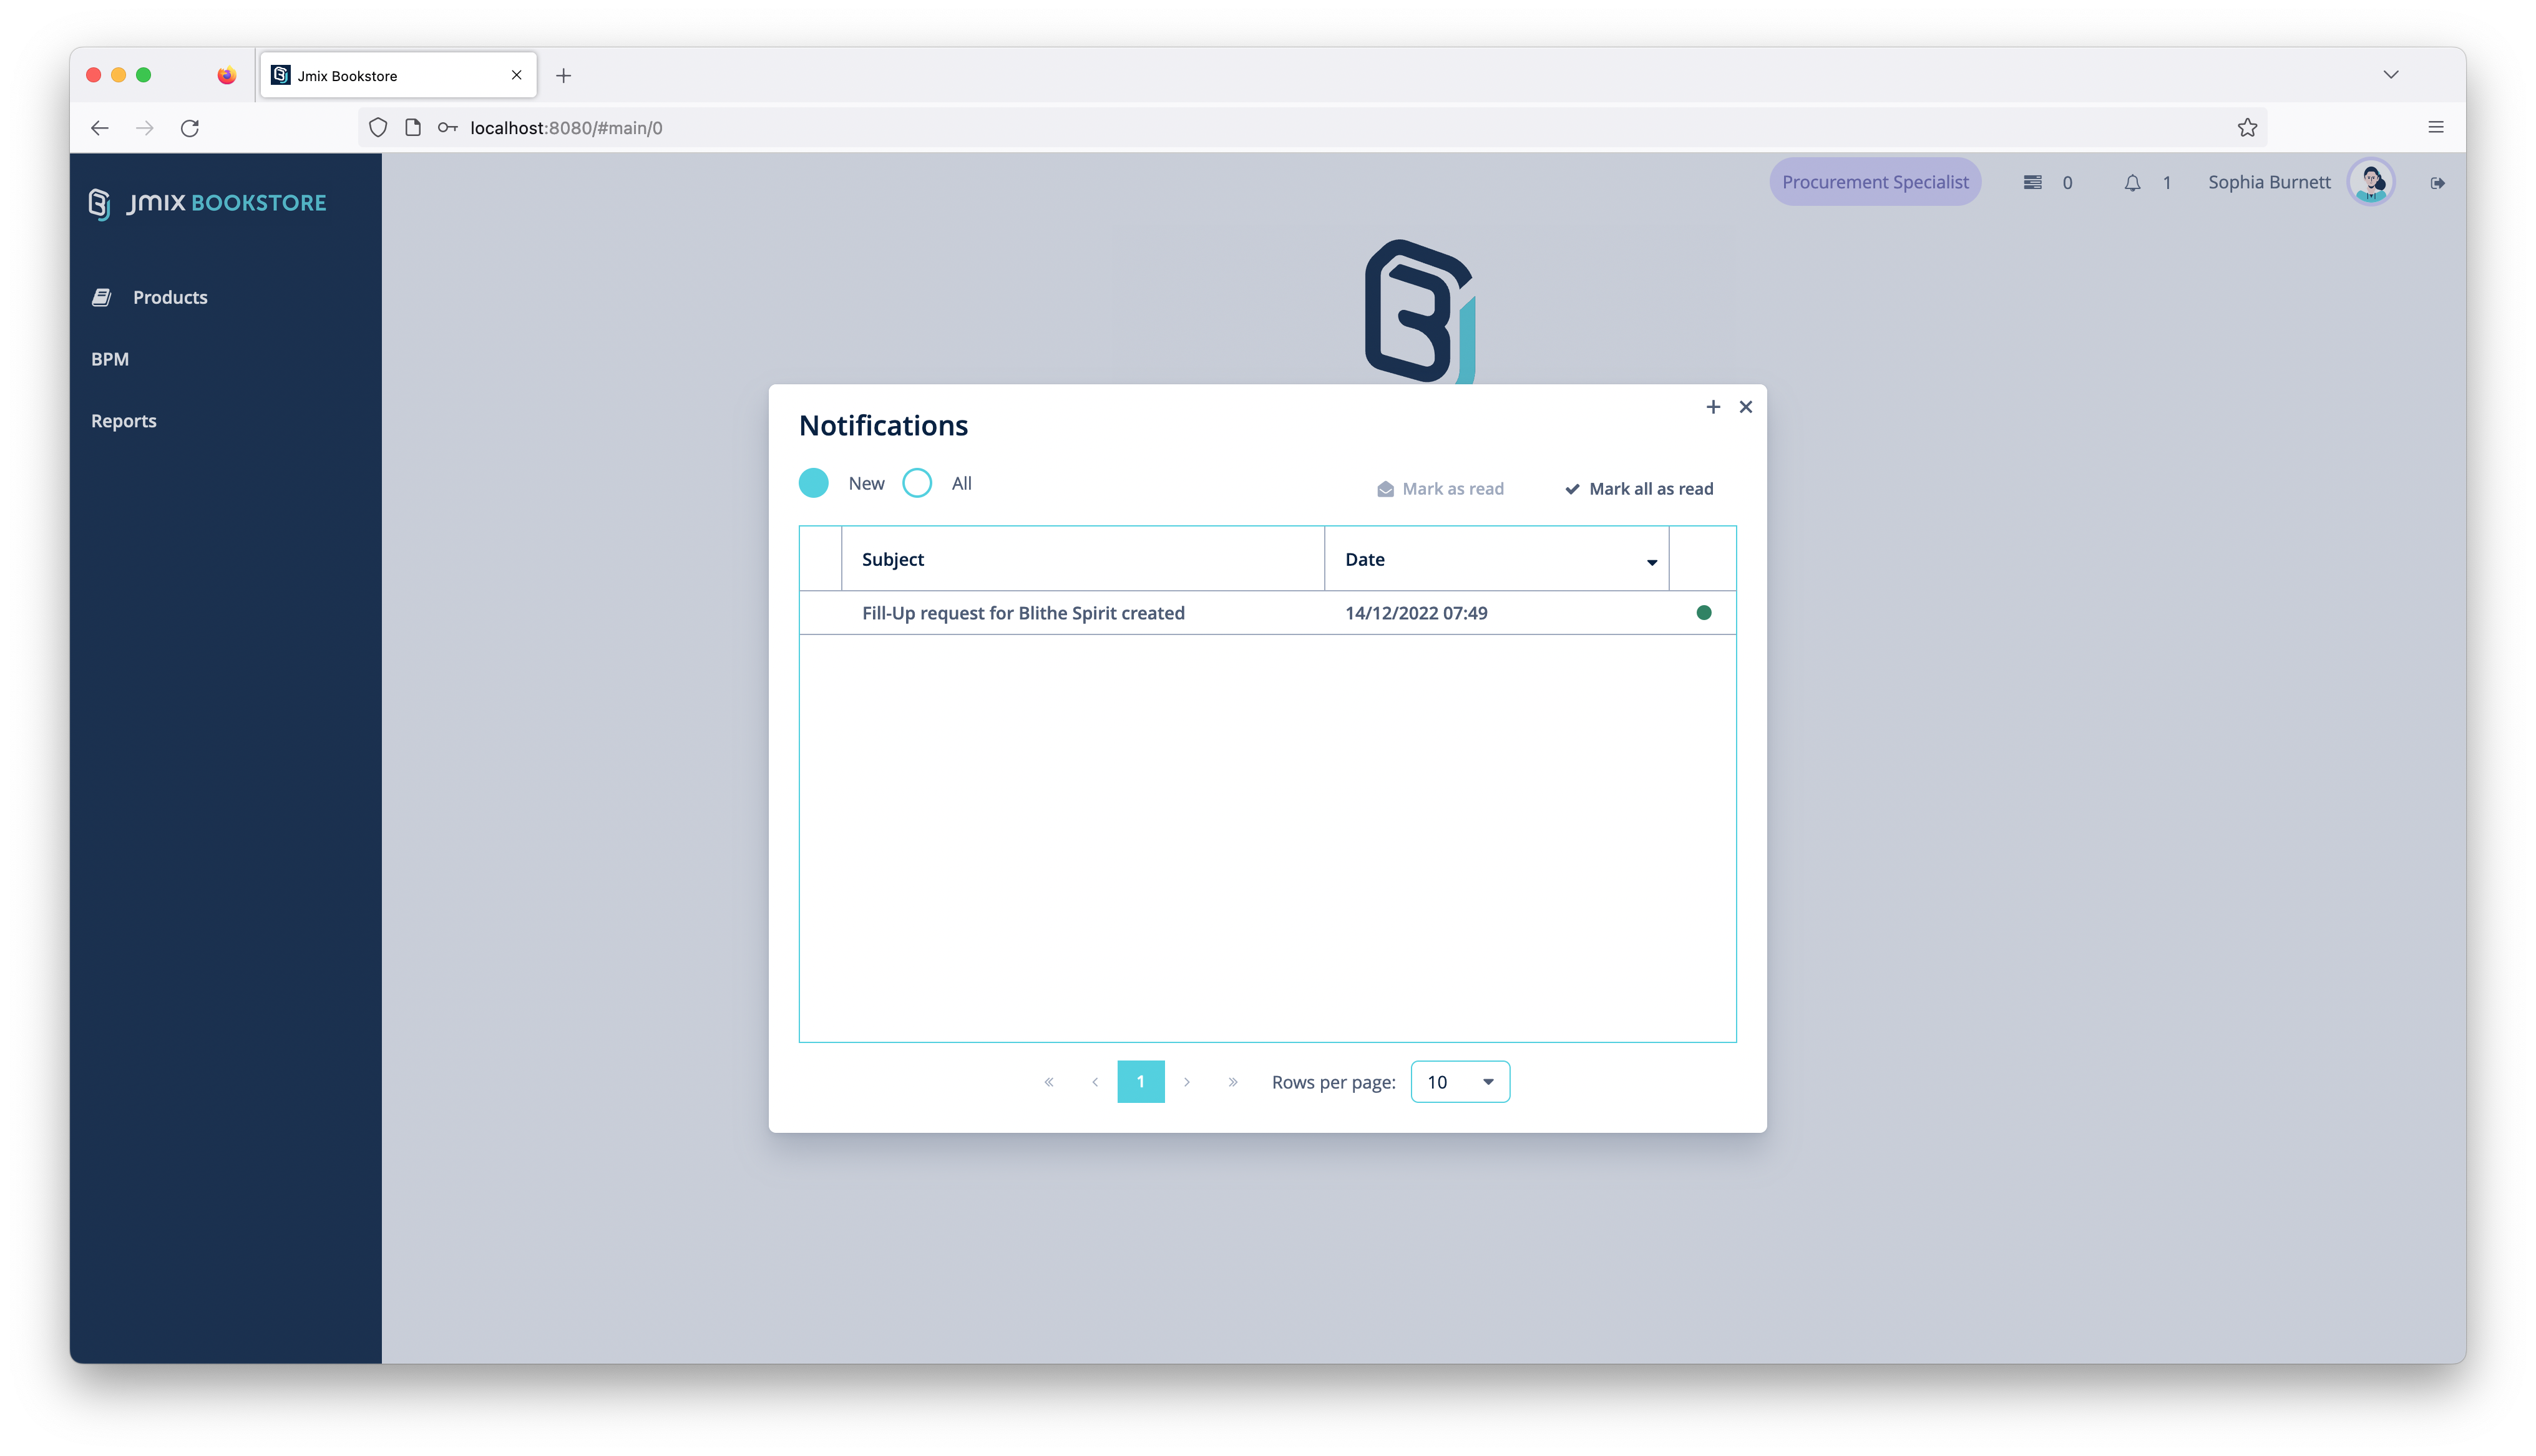Screen dimensions: 2536x1456
Task: Select the New radio button
Action: pyautogui.click(x=814, y=483)
